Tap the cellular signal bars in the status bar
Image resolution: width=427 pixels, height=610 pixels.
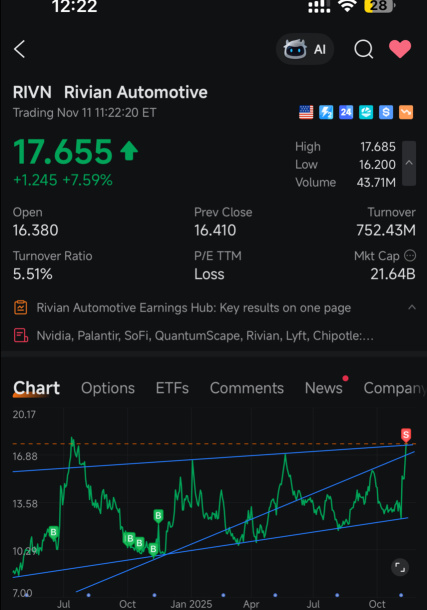pyautogui.click(x=319, y=6)
